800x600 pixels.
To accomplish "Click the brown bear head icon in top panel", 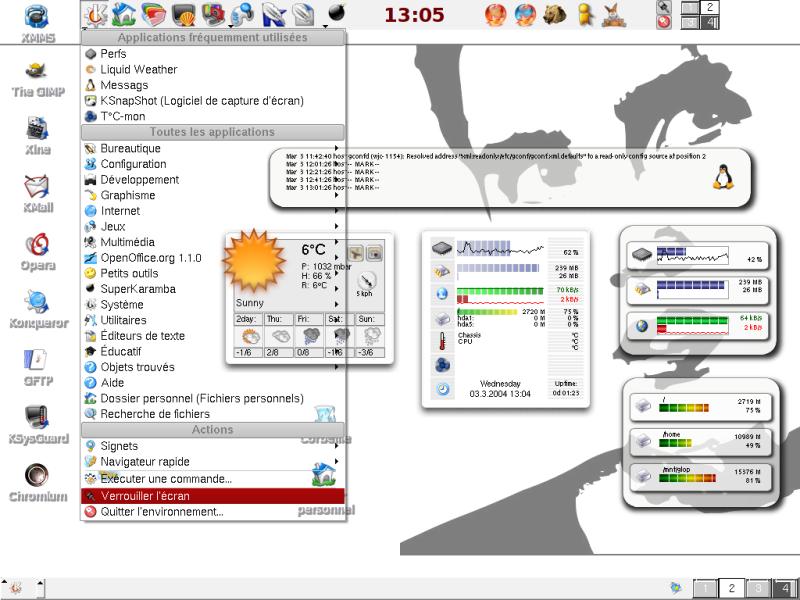I will click(x=554, y=14).
